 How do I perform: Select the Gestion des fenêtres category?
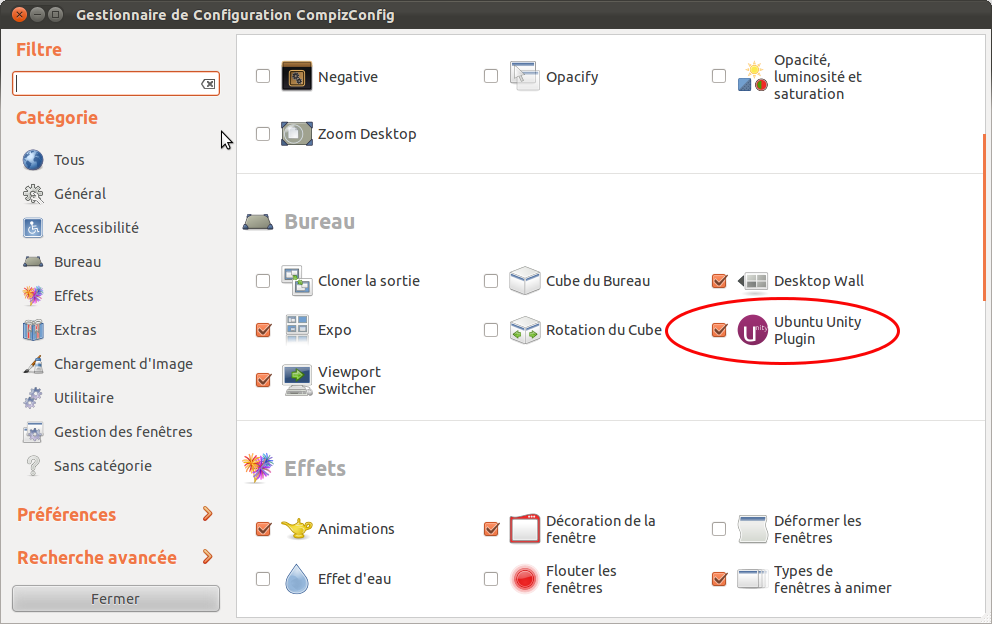122,432
